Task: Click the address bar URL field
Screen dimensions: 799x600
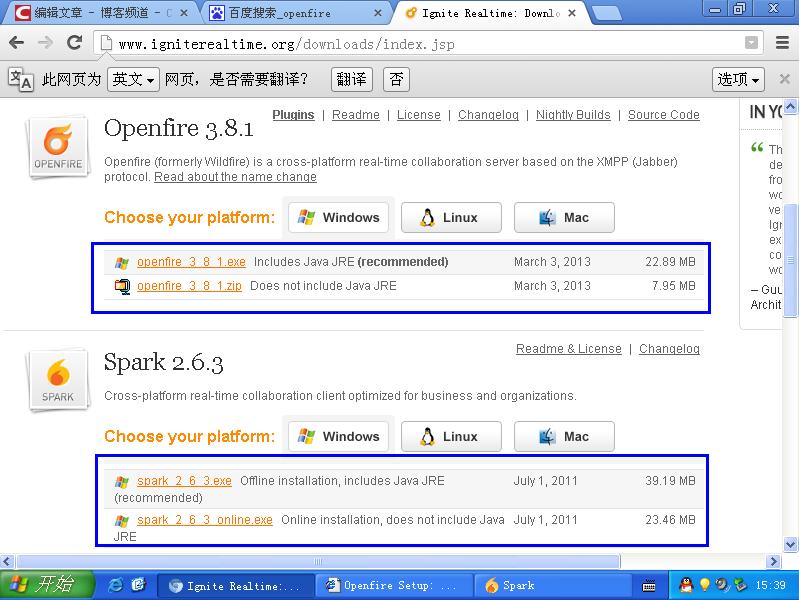Action: (428, 43)
